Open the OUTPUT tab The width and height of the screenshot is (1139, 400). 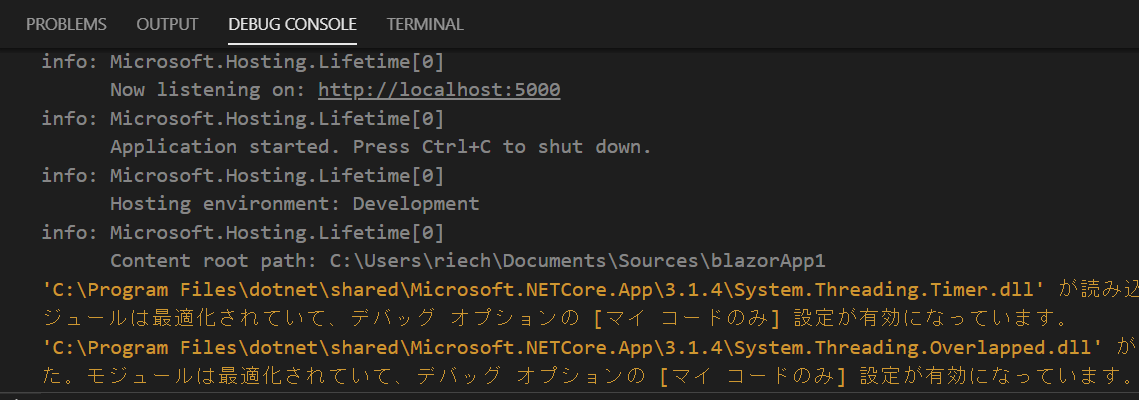pyautogui.click(x=167, y=24)
